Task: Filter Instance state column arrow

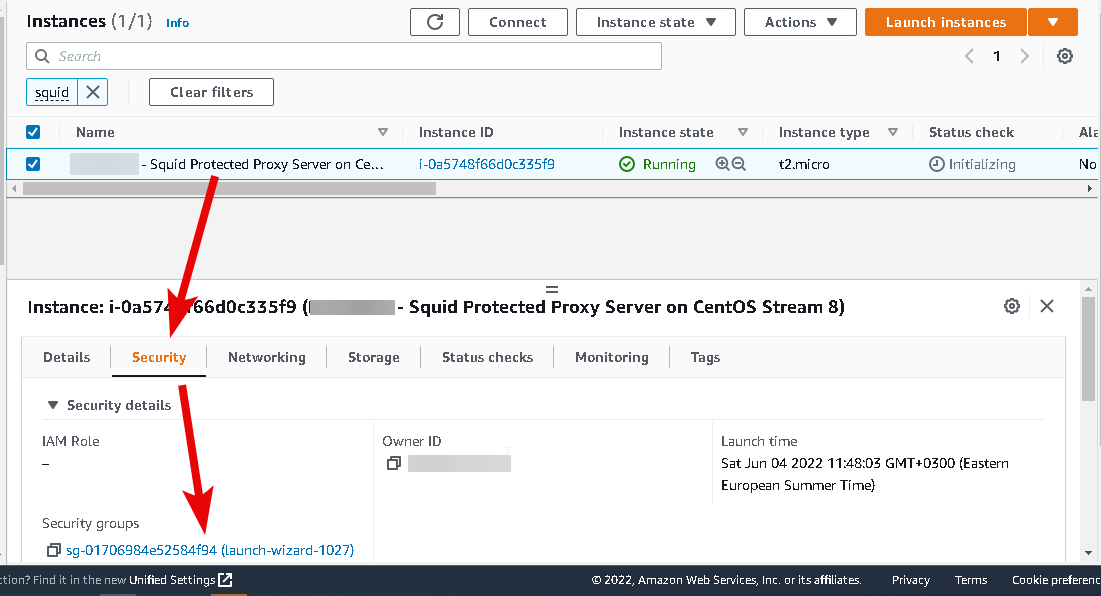Action: point(743,132)
